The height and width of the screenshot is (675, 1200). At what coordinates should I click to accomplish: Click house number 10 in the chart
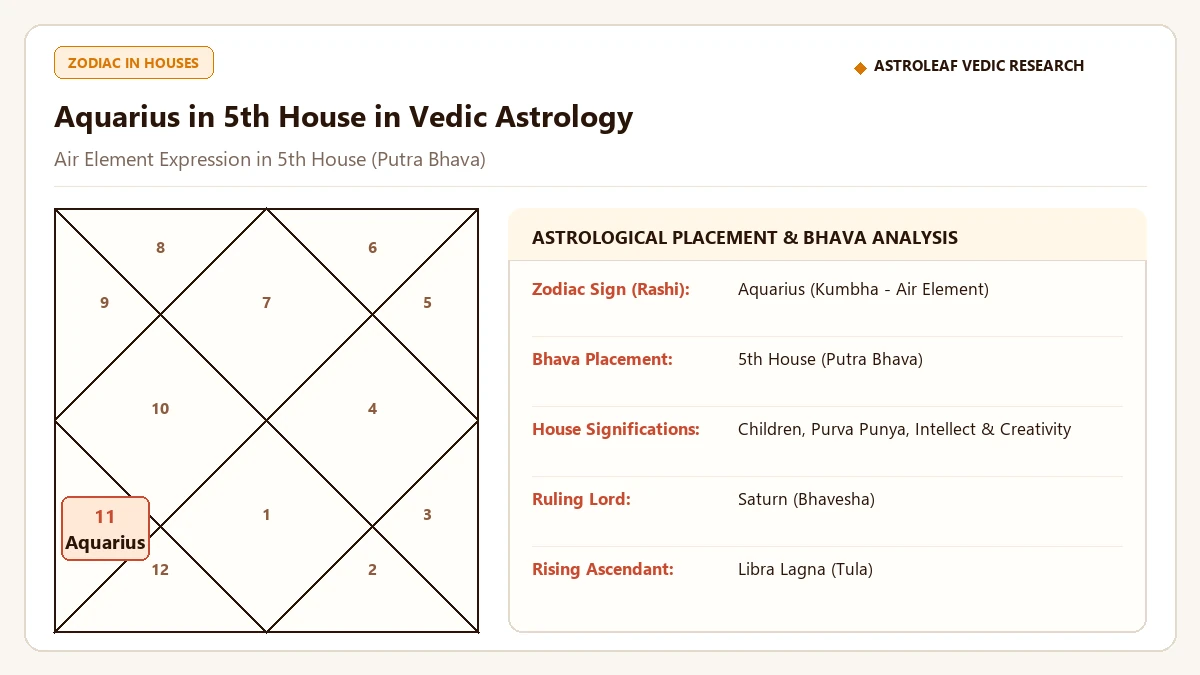point(160,409)
